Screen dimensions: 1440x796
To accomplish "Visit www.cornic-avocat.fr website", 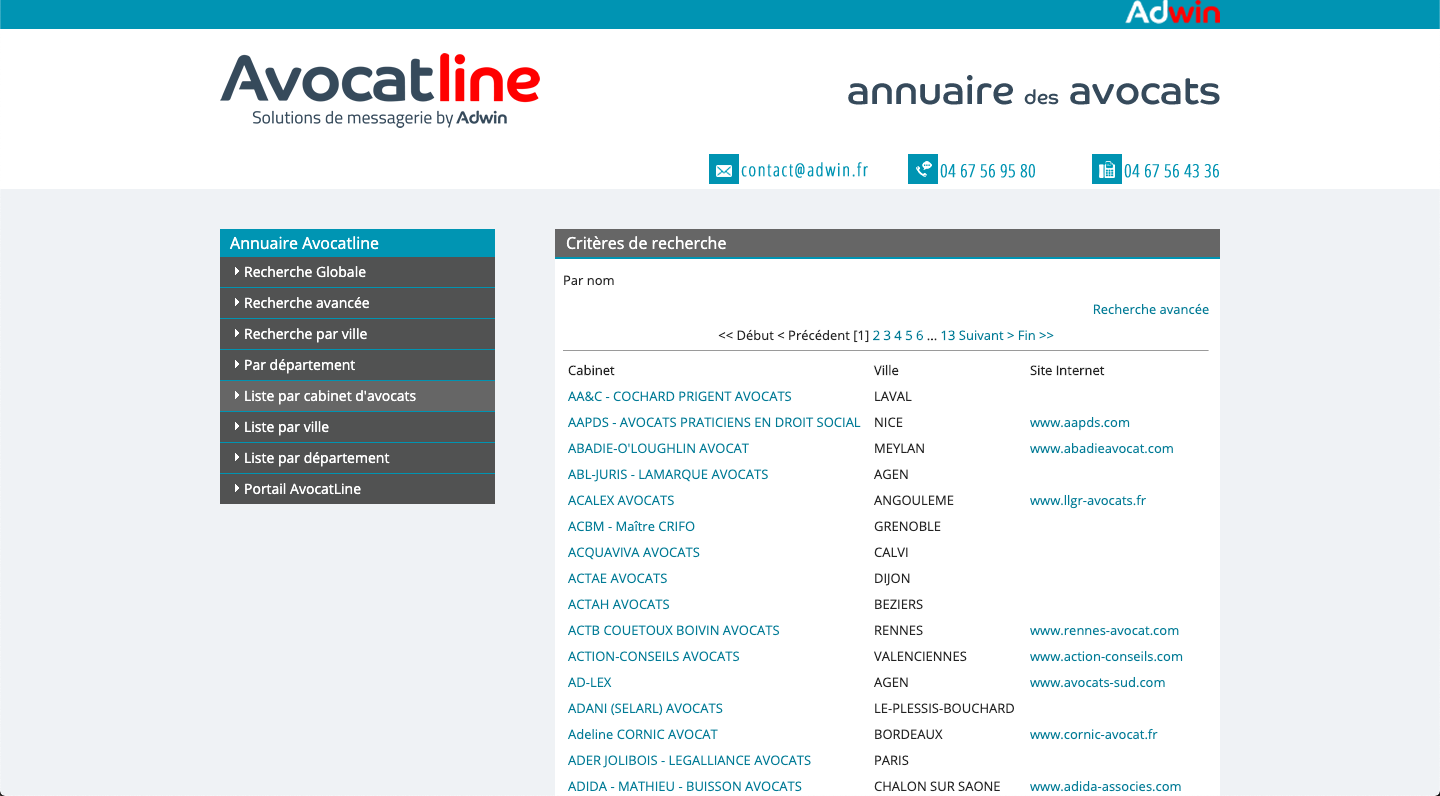I will click(1094, 735).
